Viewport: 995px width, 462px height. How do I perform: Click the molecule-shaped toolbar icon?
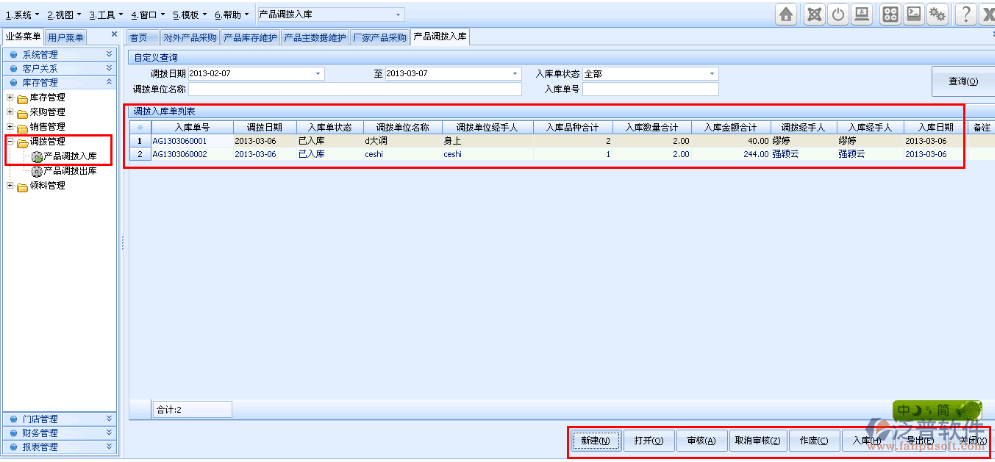pyautogui.click(x=814, y=14)
